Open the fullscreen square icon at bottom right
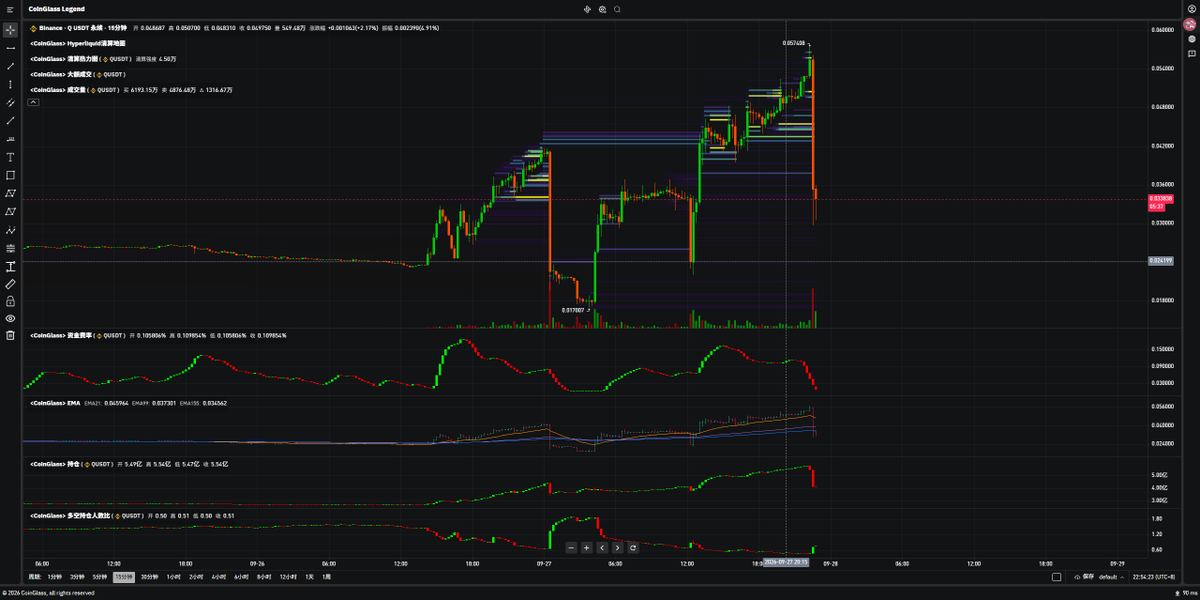Viewport: 1200px width, 600px height. (x=1056, y=577)
